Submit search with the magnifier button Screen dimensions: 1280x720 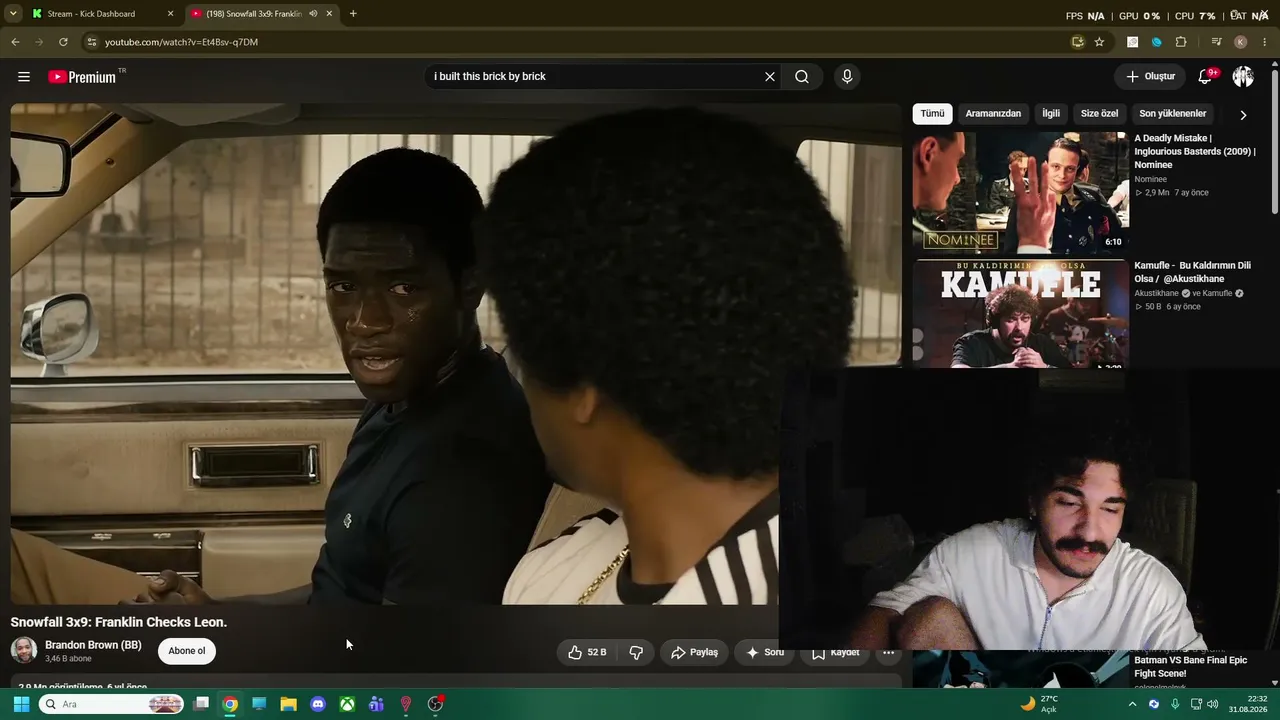click(x=802, y=77)
